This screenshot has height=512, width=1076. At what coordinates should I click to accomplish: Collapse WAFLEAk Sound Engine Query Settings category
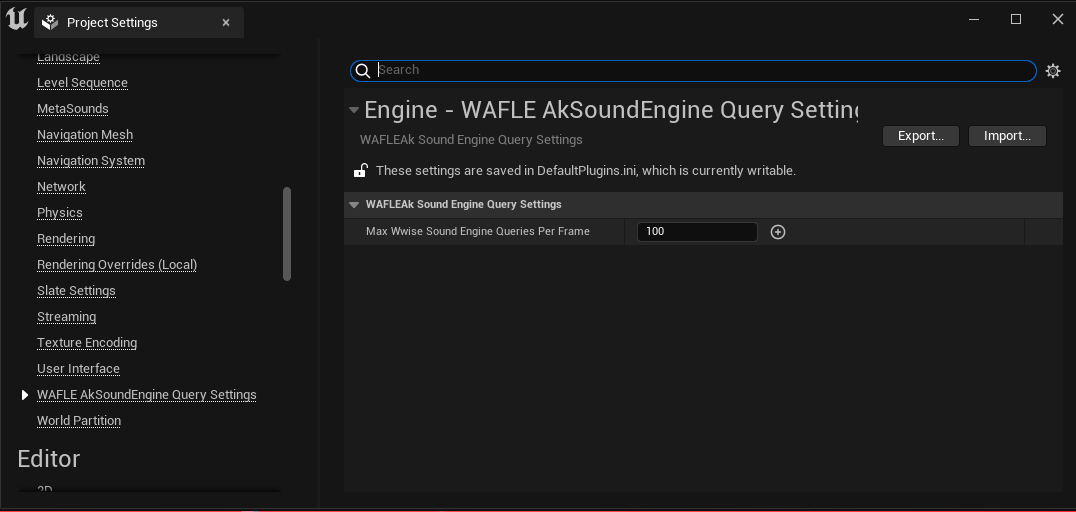(353, 204)
